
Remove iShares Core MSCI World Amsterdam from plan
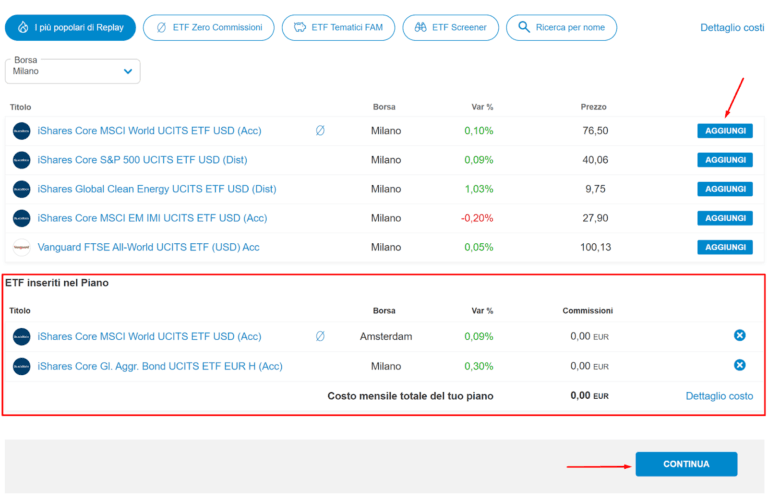point(740,336)
